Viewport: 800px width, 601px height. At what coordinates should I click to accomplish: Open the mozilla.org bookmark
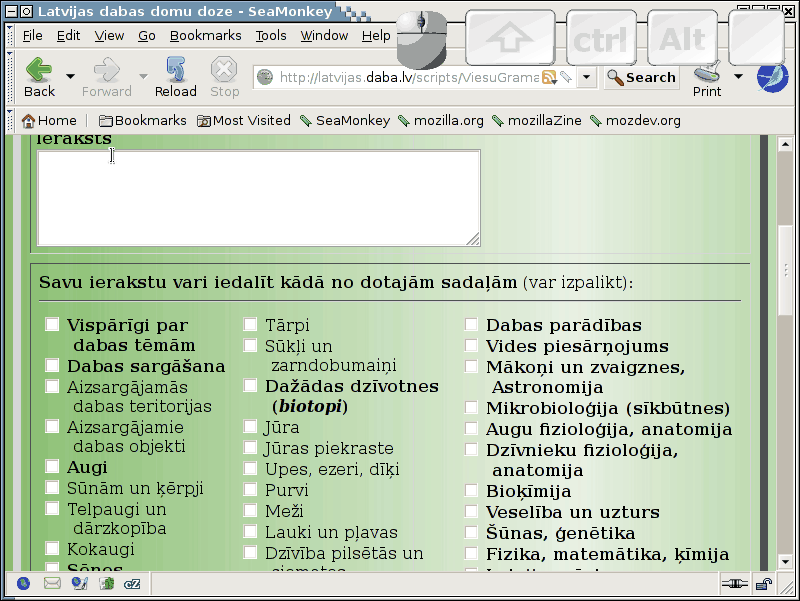[x=441, y=121]
